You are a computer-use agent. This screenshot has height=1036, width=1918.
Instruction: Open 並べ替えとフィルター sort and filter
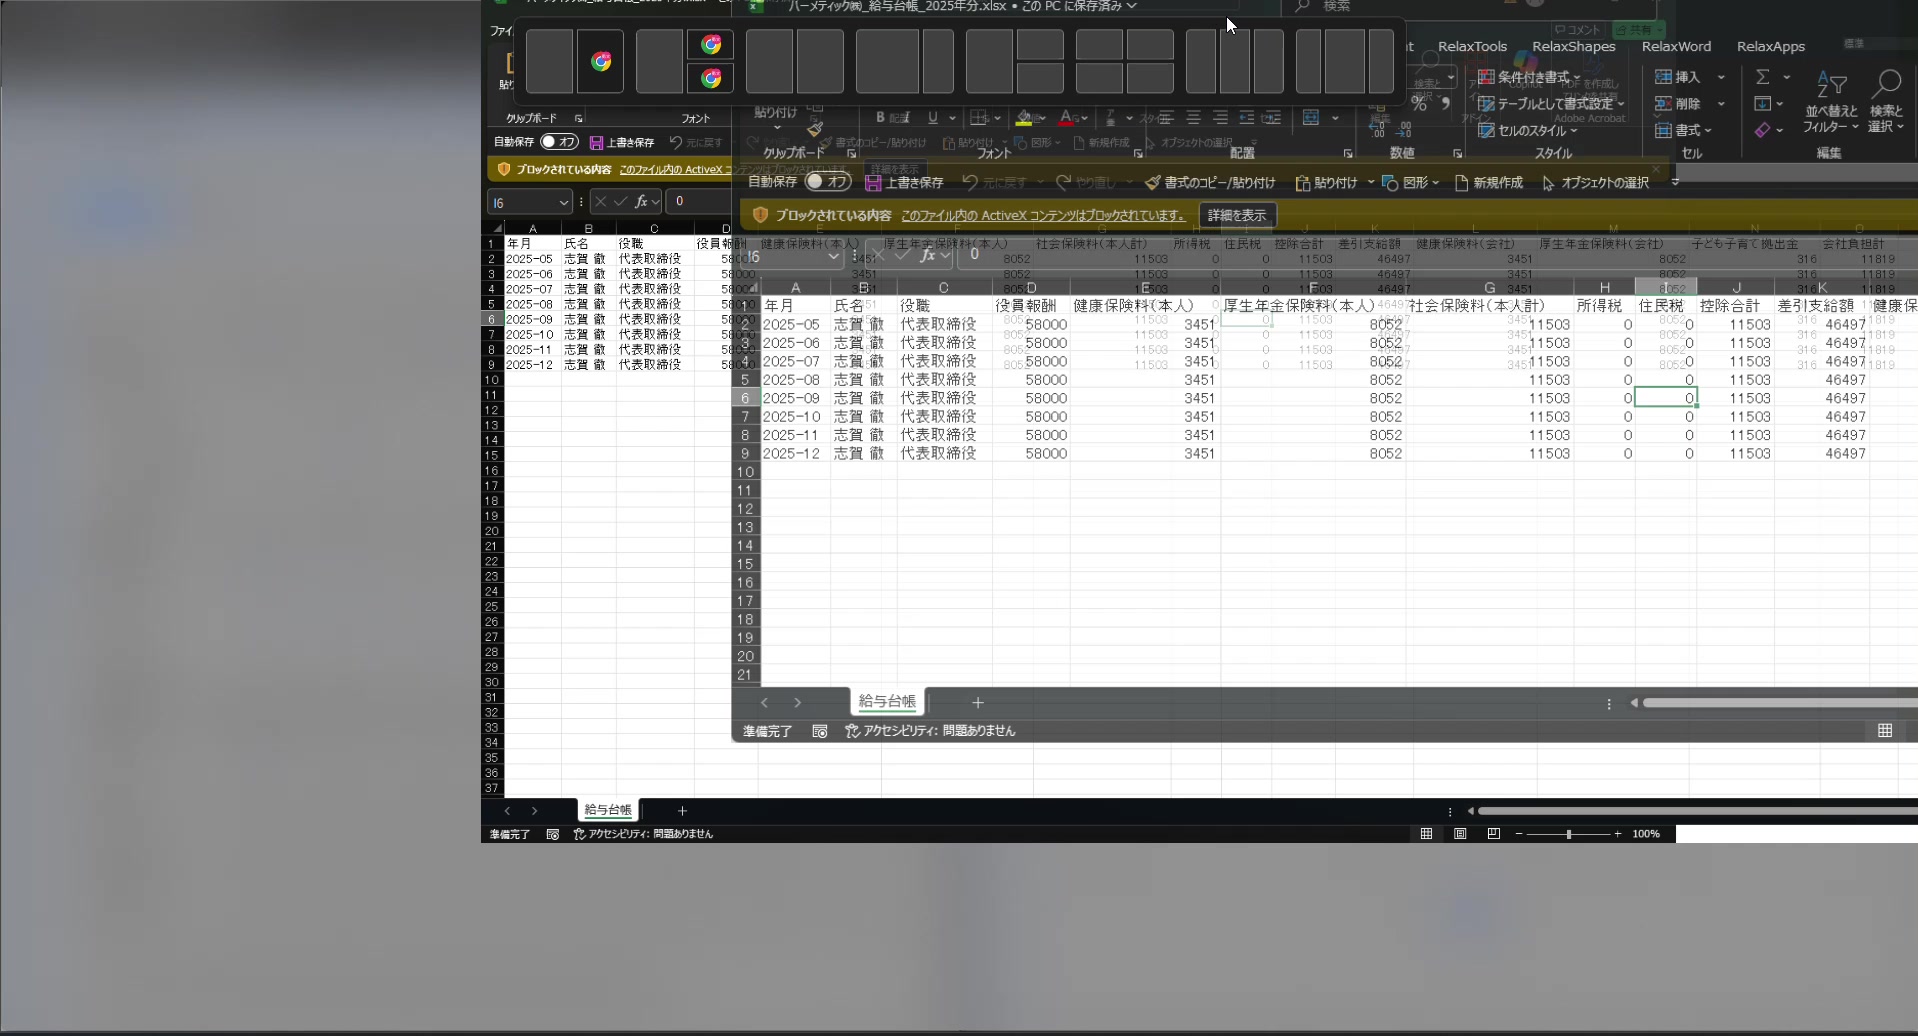[1830, 102]
